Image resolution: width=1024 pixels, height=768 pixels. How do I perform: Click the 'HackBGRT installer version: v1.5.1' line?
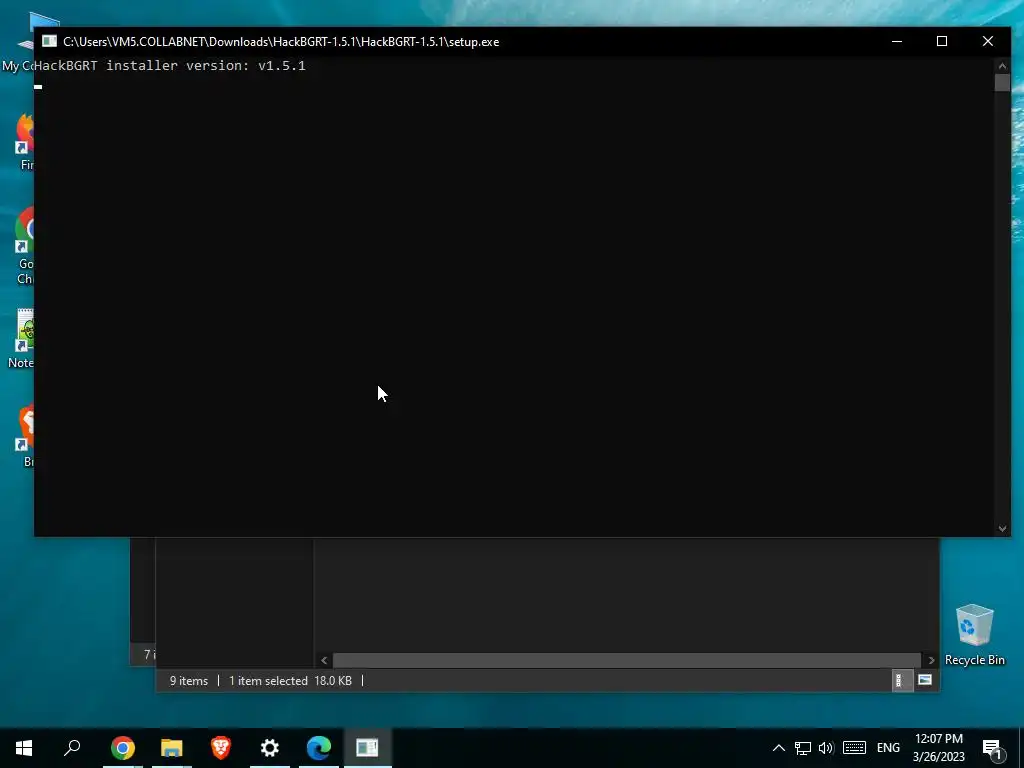[170, 65]
